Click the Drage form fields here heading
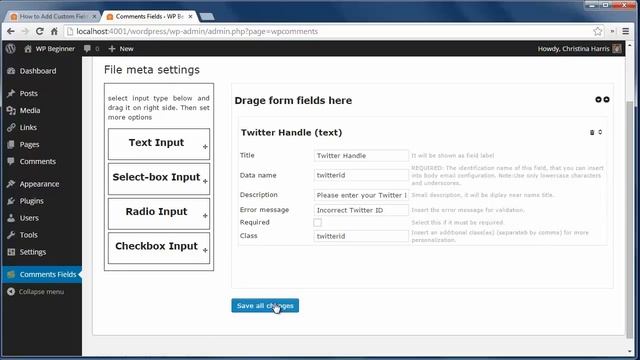This screenshot has width=640, height=360. point(293,100)
